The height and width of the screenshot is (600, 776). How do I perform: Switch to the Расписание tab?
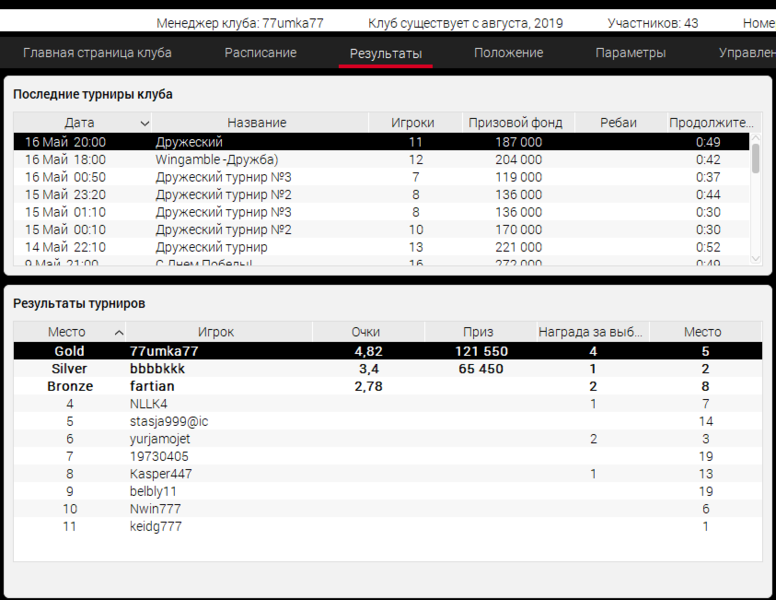(260, 53)
